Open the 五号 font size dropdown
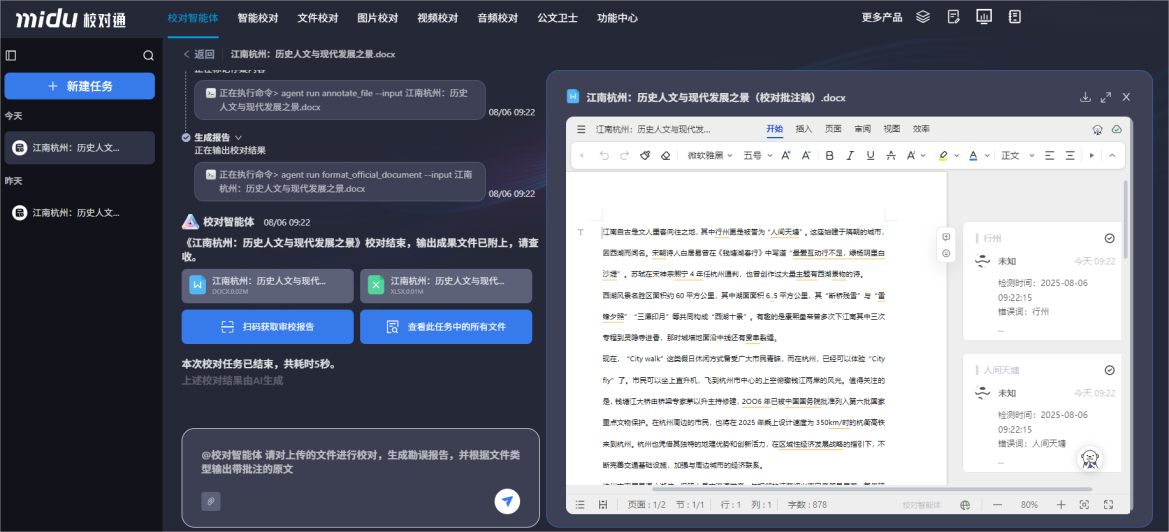Screen dimensions: 1169x532 (x=757, y=156)
